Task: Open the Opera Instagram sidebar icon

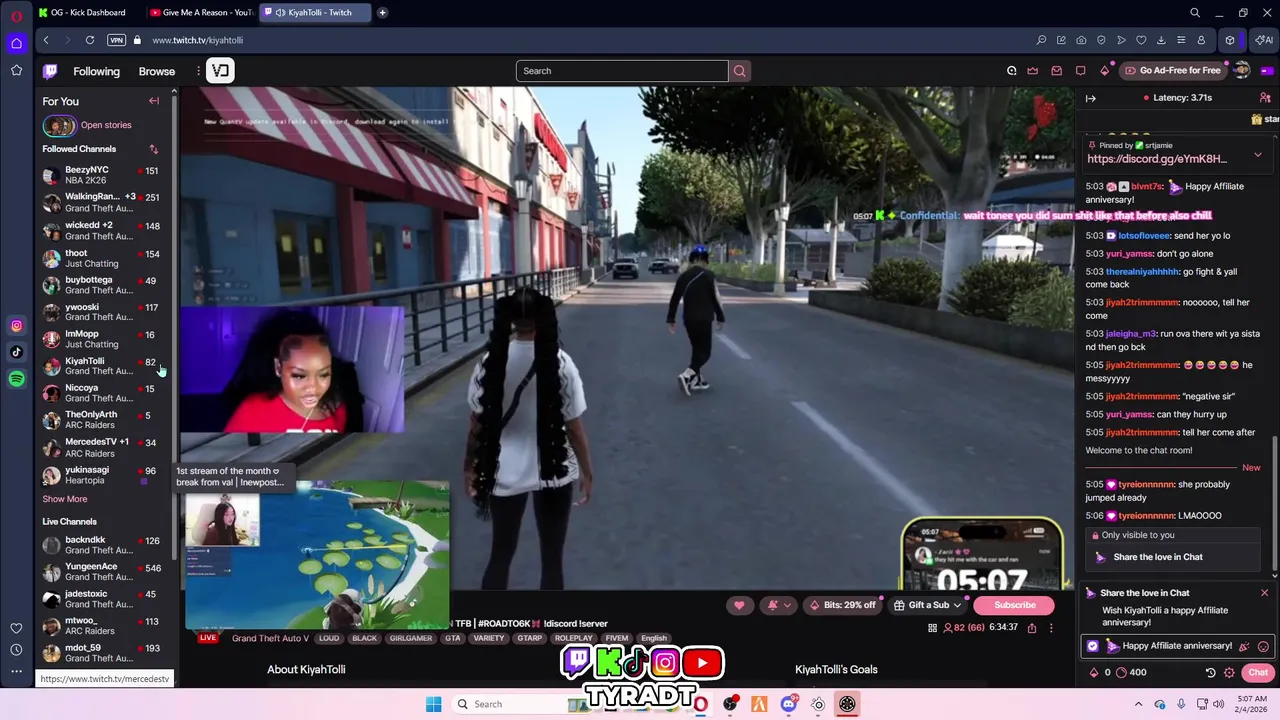Action: pos(16,325)
